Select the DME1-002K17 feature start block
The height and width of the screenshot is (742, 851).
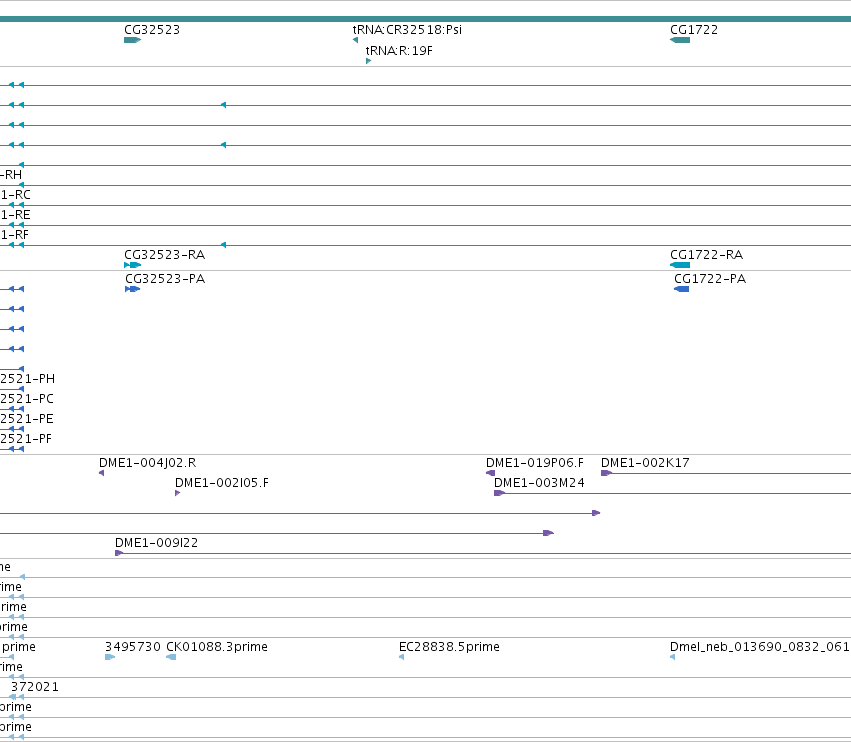coord(606,473)
